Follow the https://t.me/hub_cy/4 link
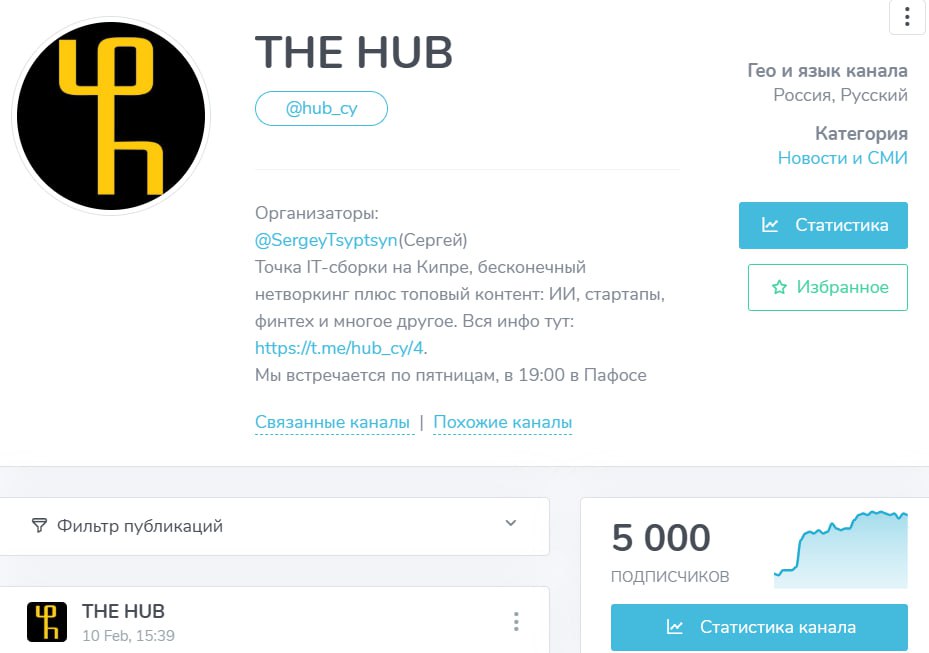The image size is (929, 653). (339, 348)
